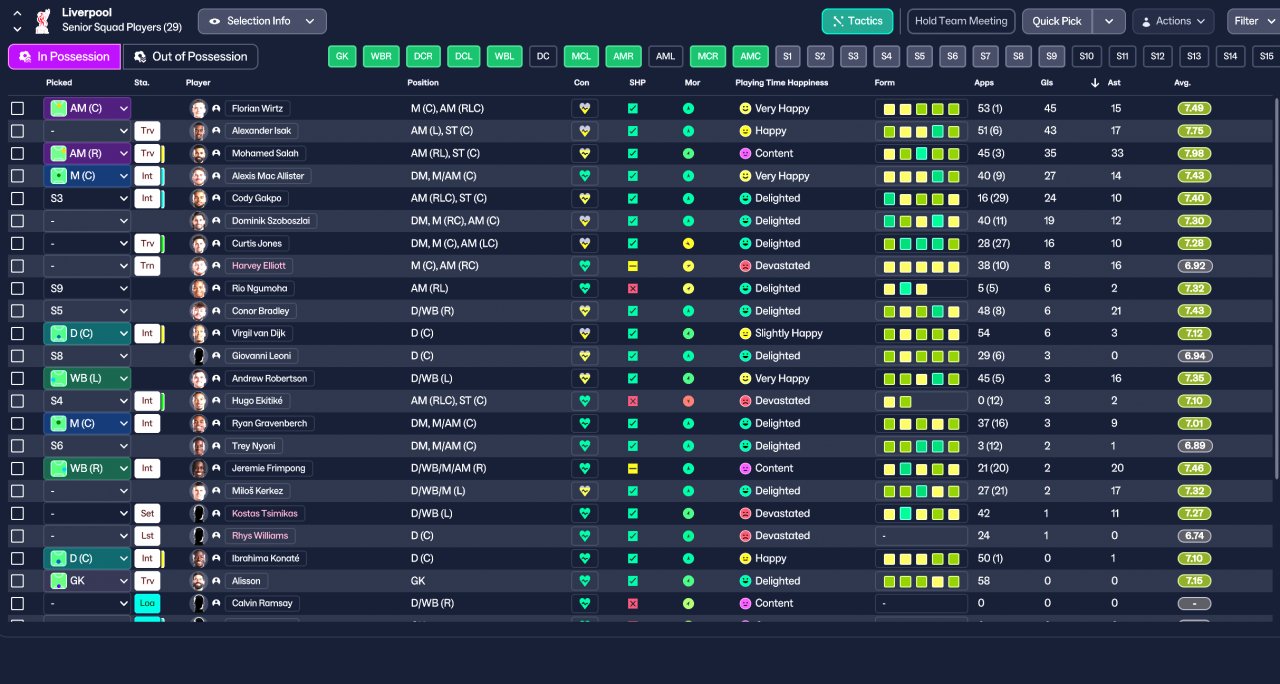The width and height of the screenshot is (1280, 684).
Task: Click Alexis Mac Allister's contract heart icon
Action: click(x=585, y=176)
